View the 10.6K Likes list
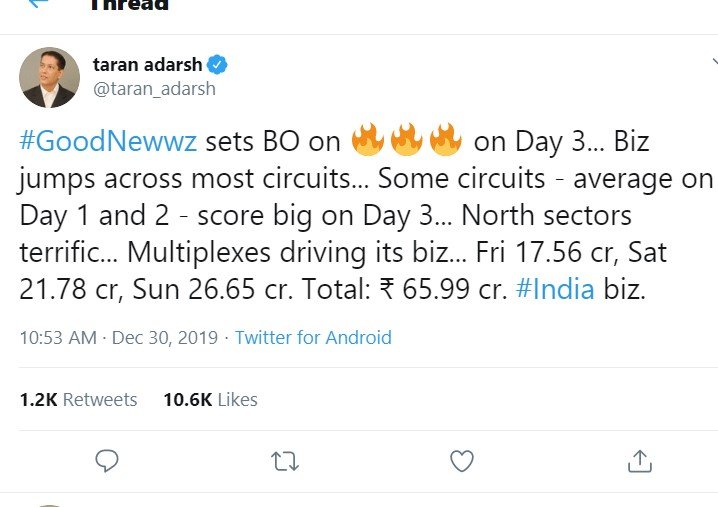 tap(210, 399)
